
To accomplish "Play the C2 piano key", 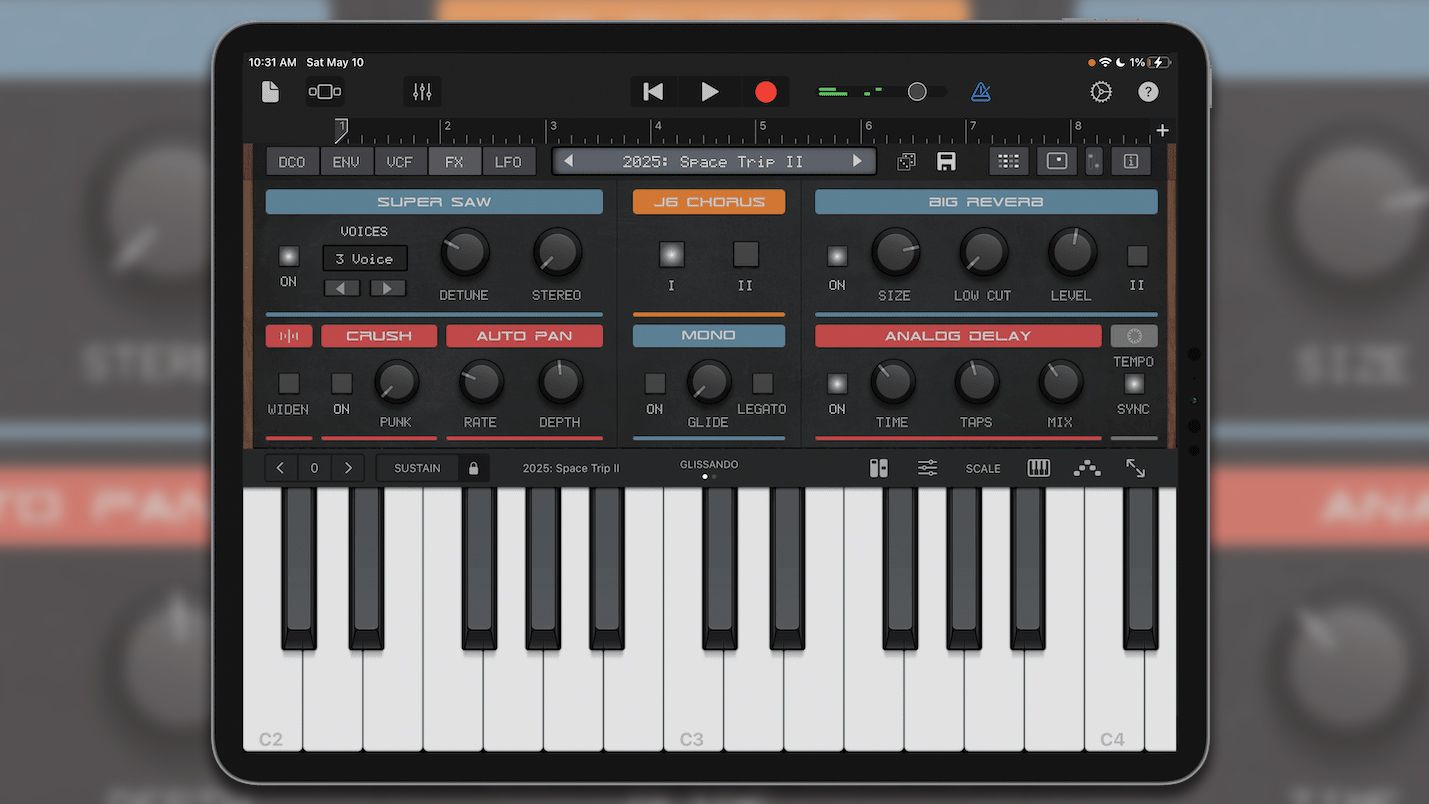I will (271, 700).
